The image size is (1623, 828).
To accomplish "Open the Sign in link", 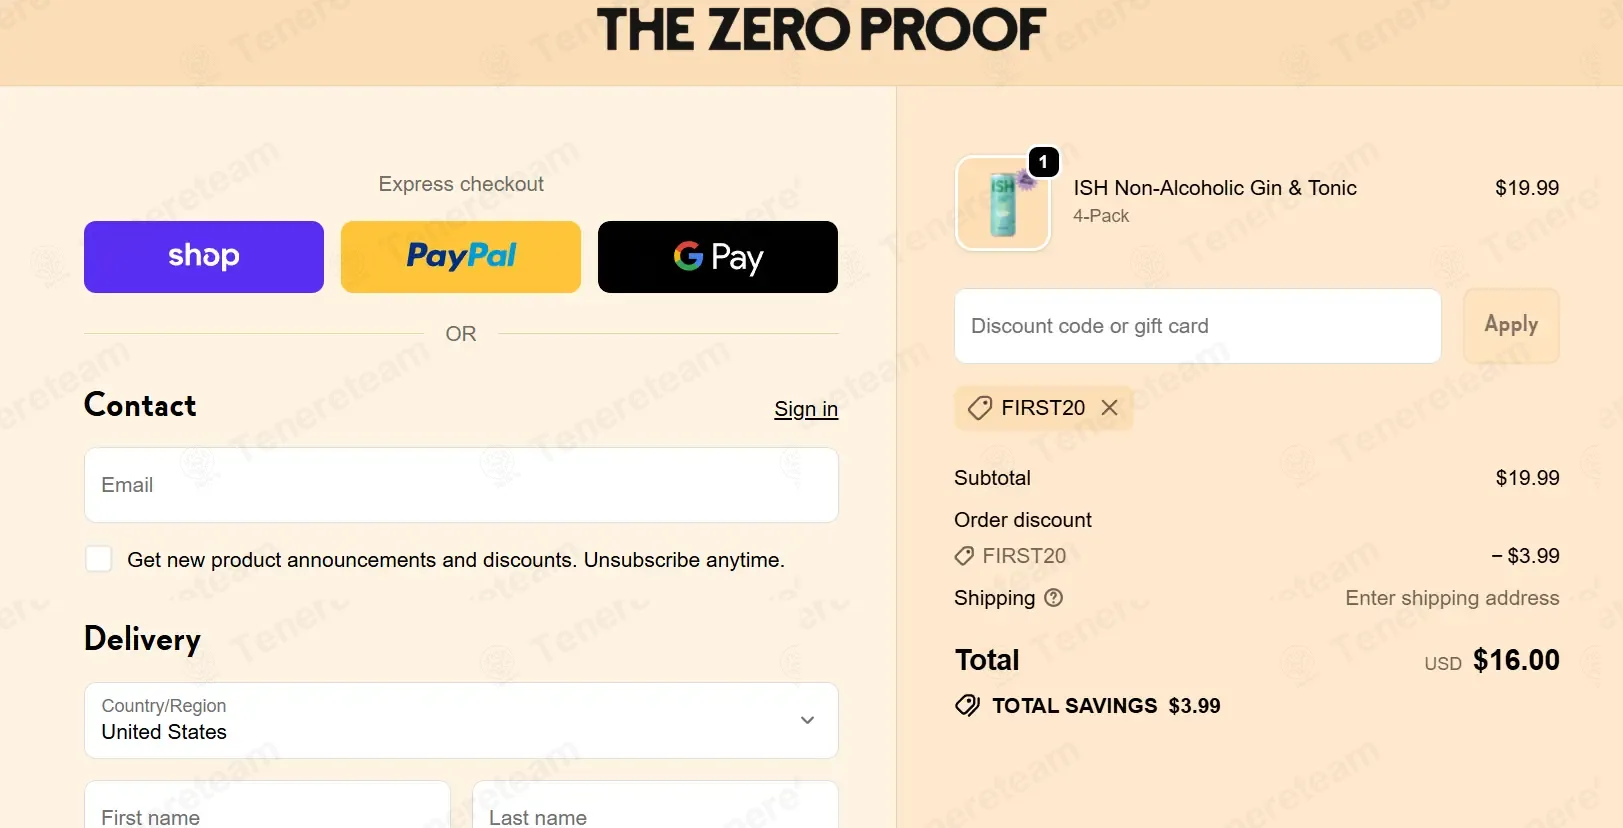I will click(806, 409).
